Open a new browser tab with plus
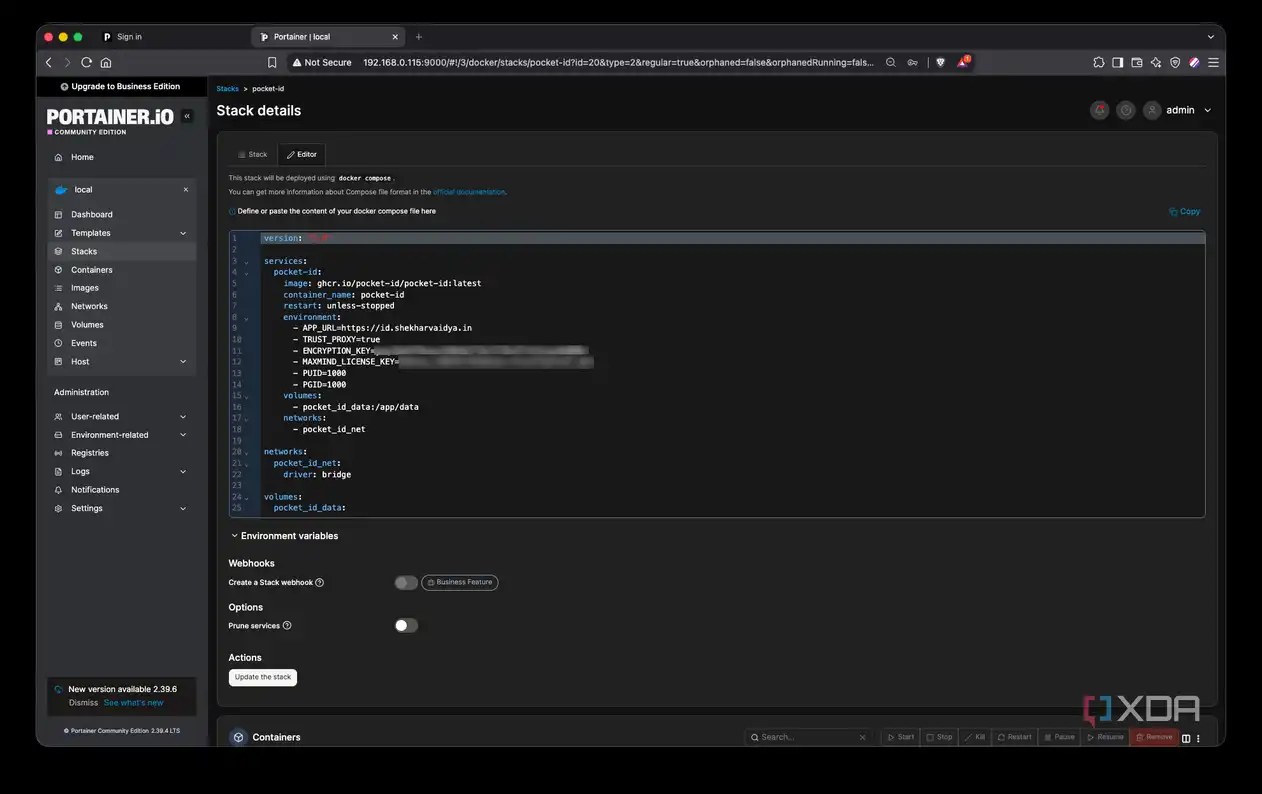Viewport: 1262px width, 794px height. click(x=419, y=37)
